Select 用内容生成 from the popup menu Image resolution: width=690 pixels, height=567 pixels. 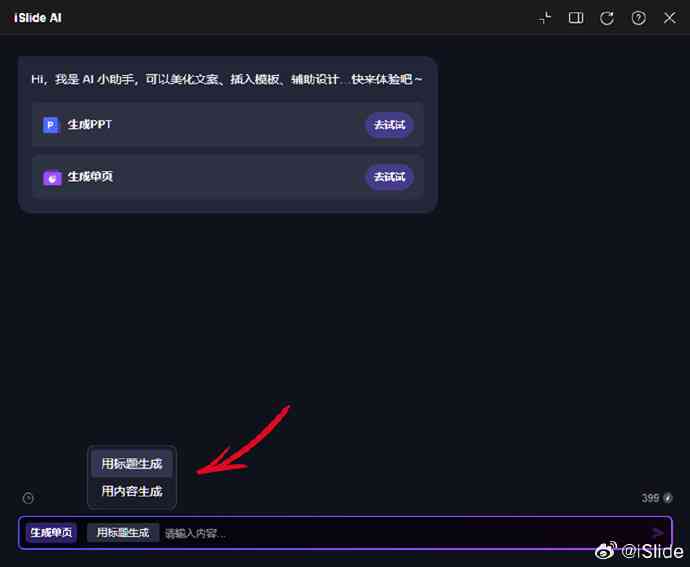tap(132, 491)
